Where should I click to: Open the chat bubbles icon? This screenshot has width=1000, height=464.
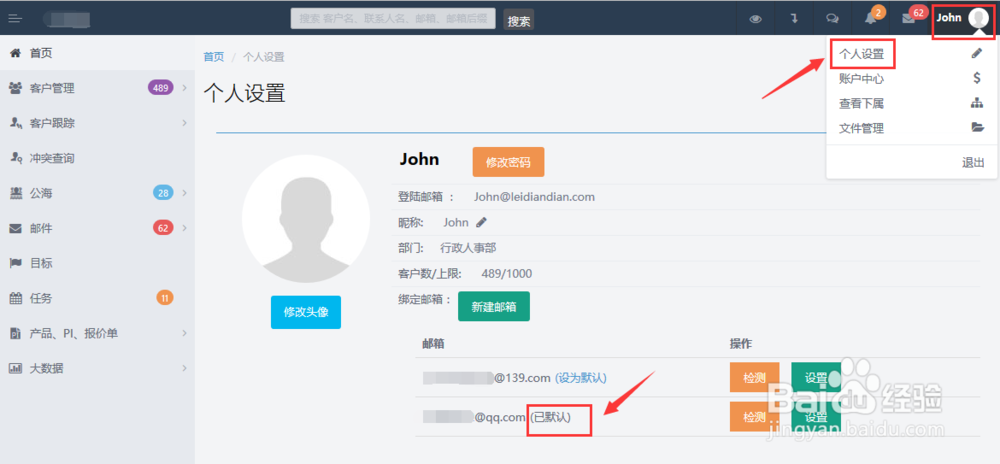[x=832, y=18]
